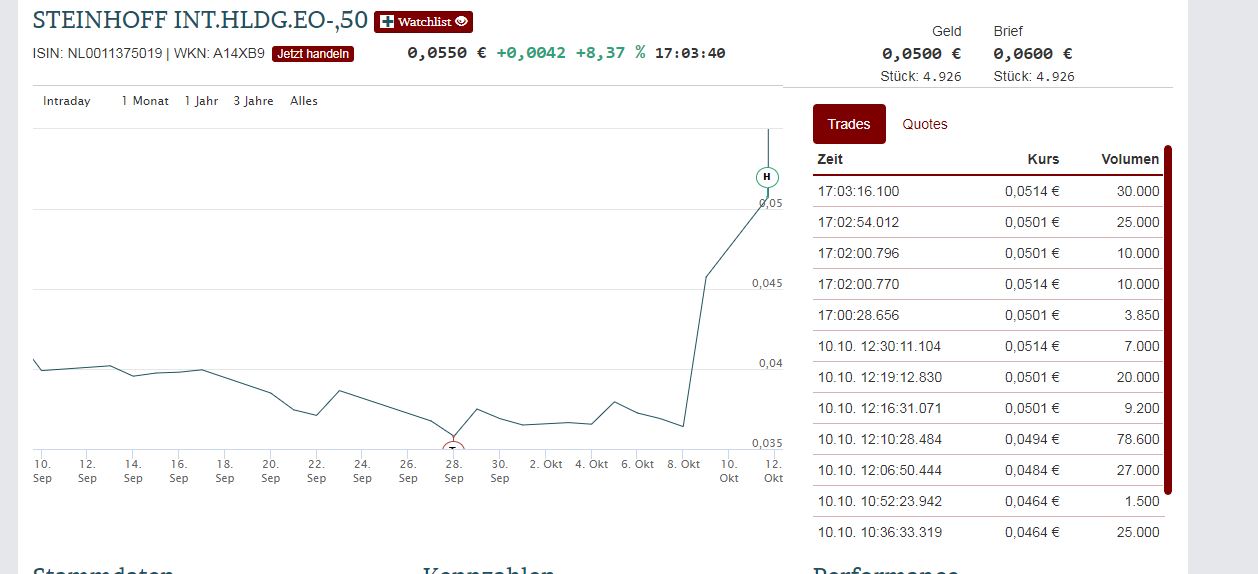
Task: Click the Brief price 0,0600 €
Action: coord(1033,54)
